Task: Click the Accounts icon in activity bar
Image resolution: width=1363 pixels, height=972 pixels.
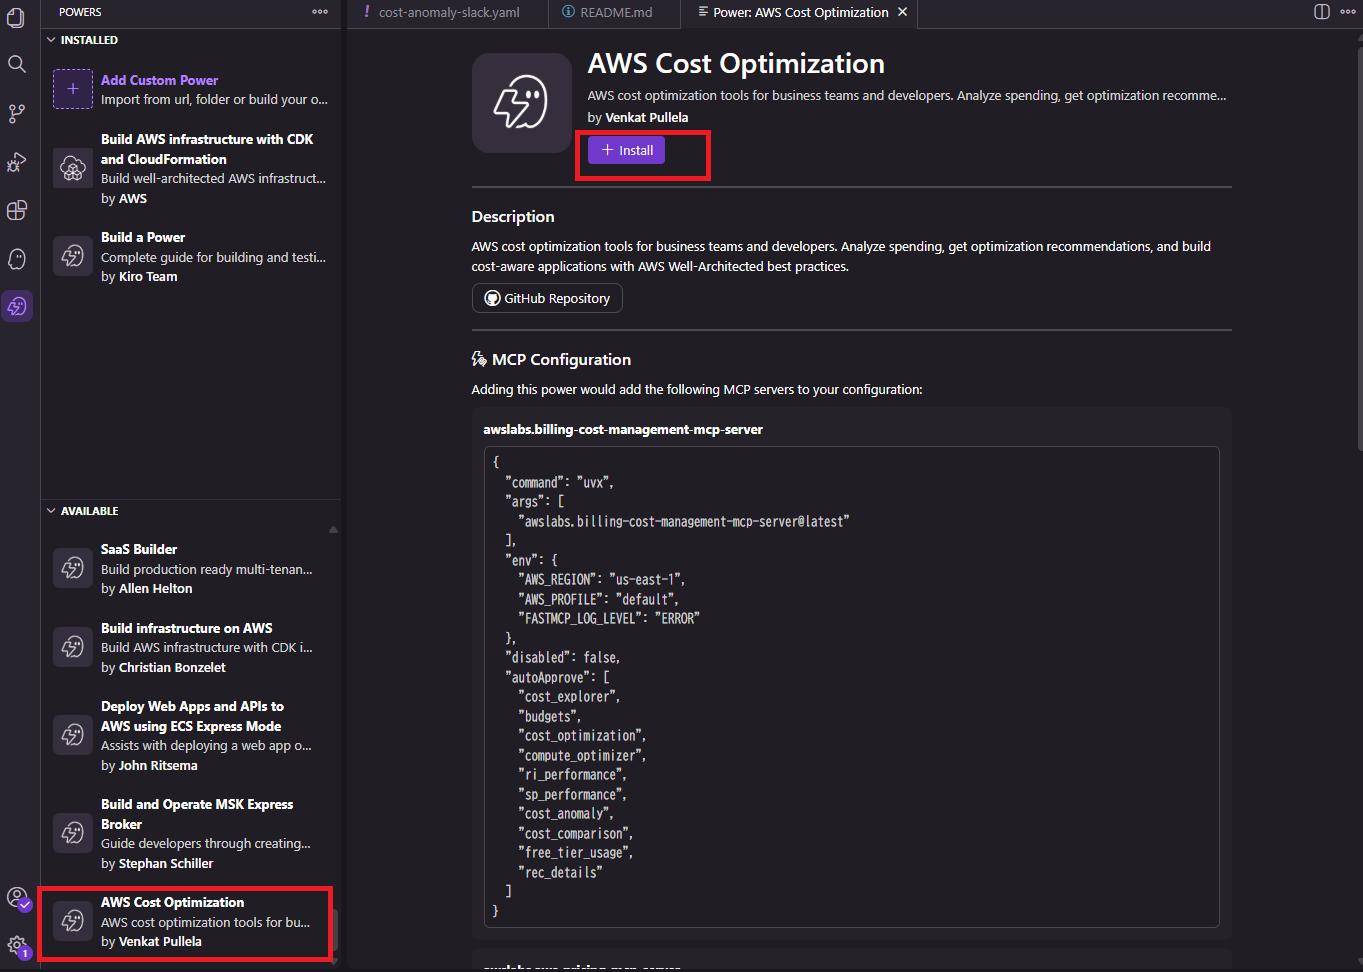Action: coord(16,897)
